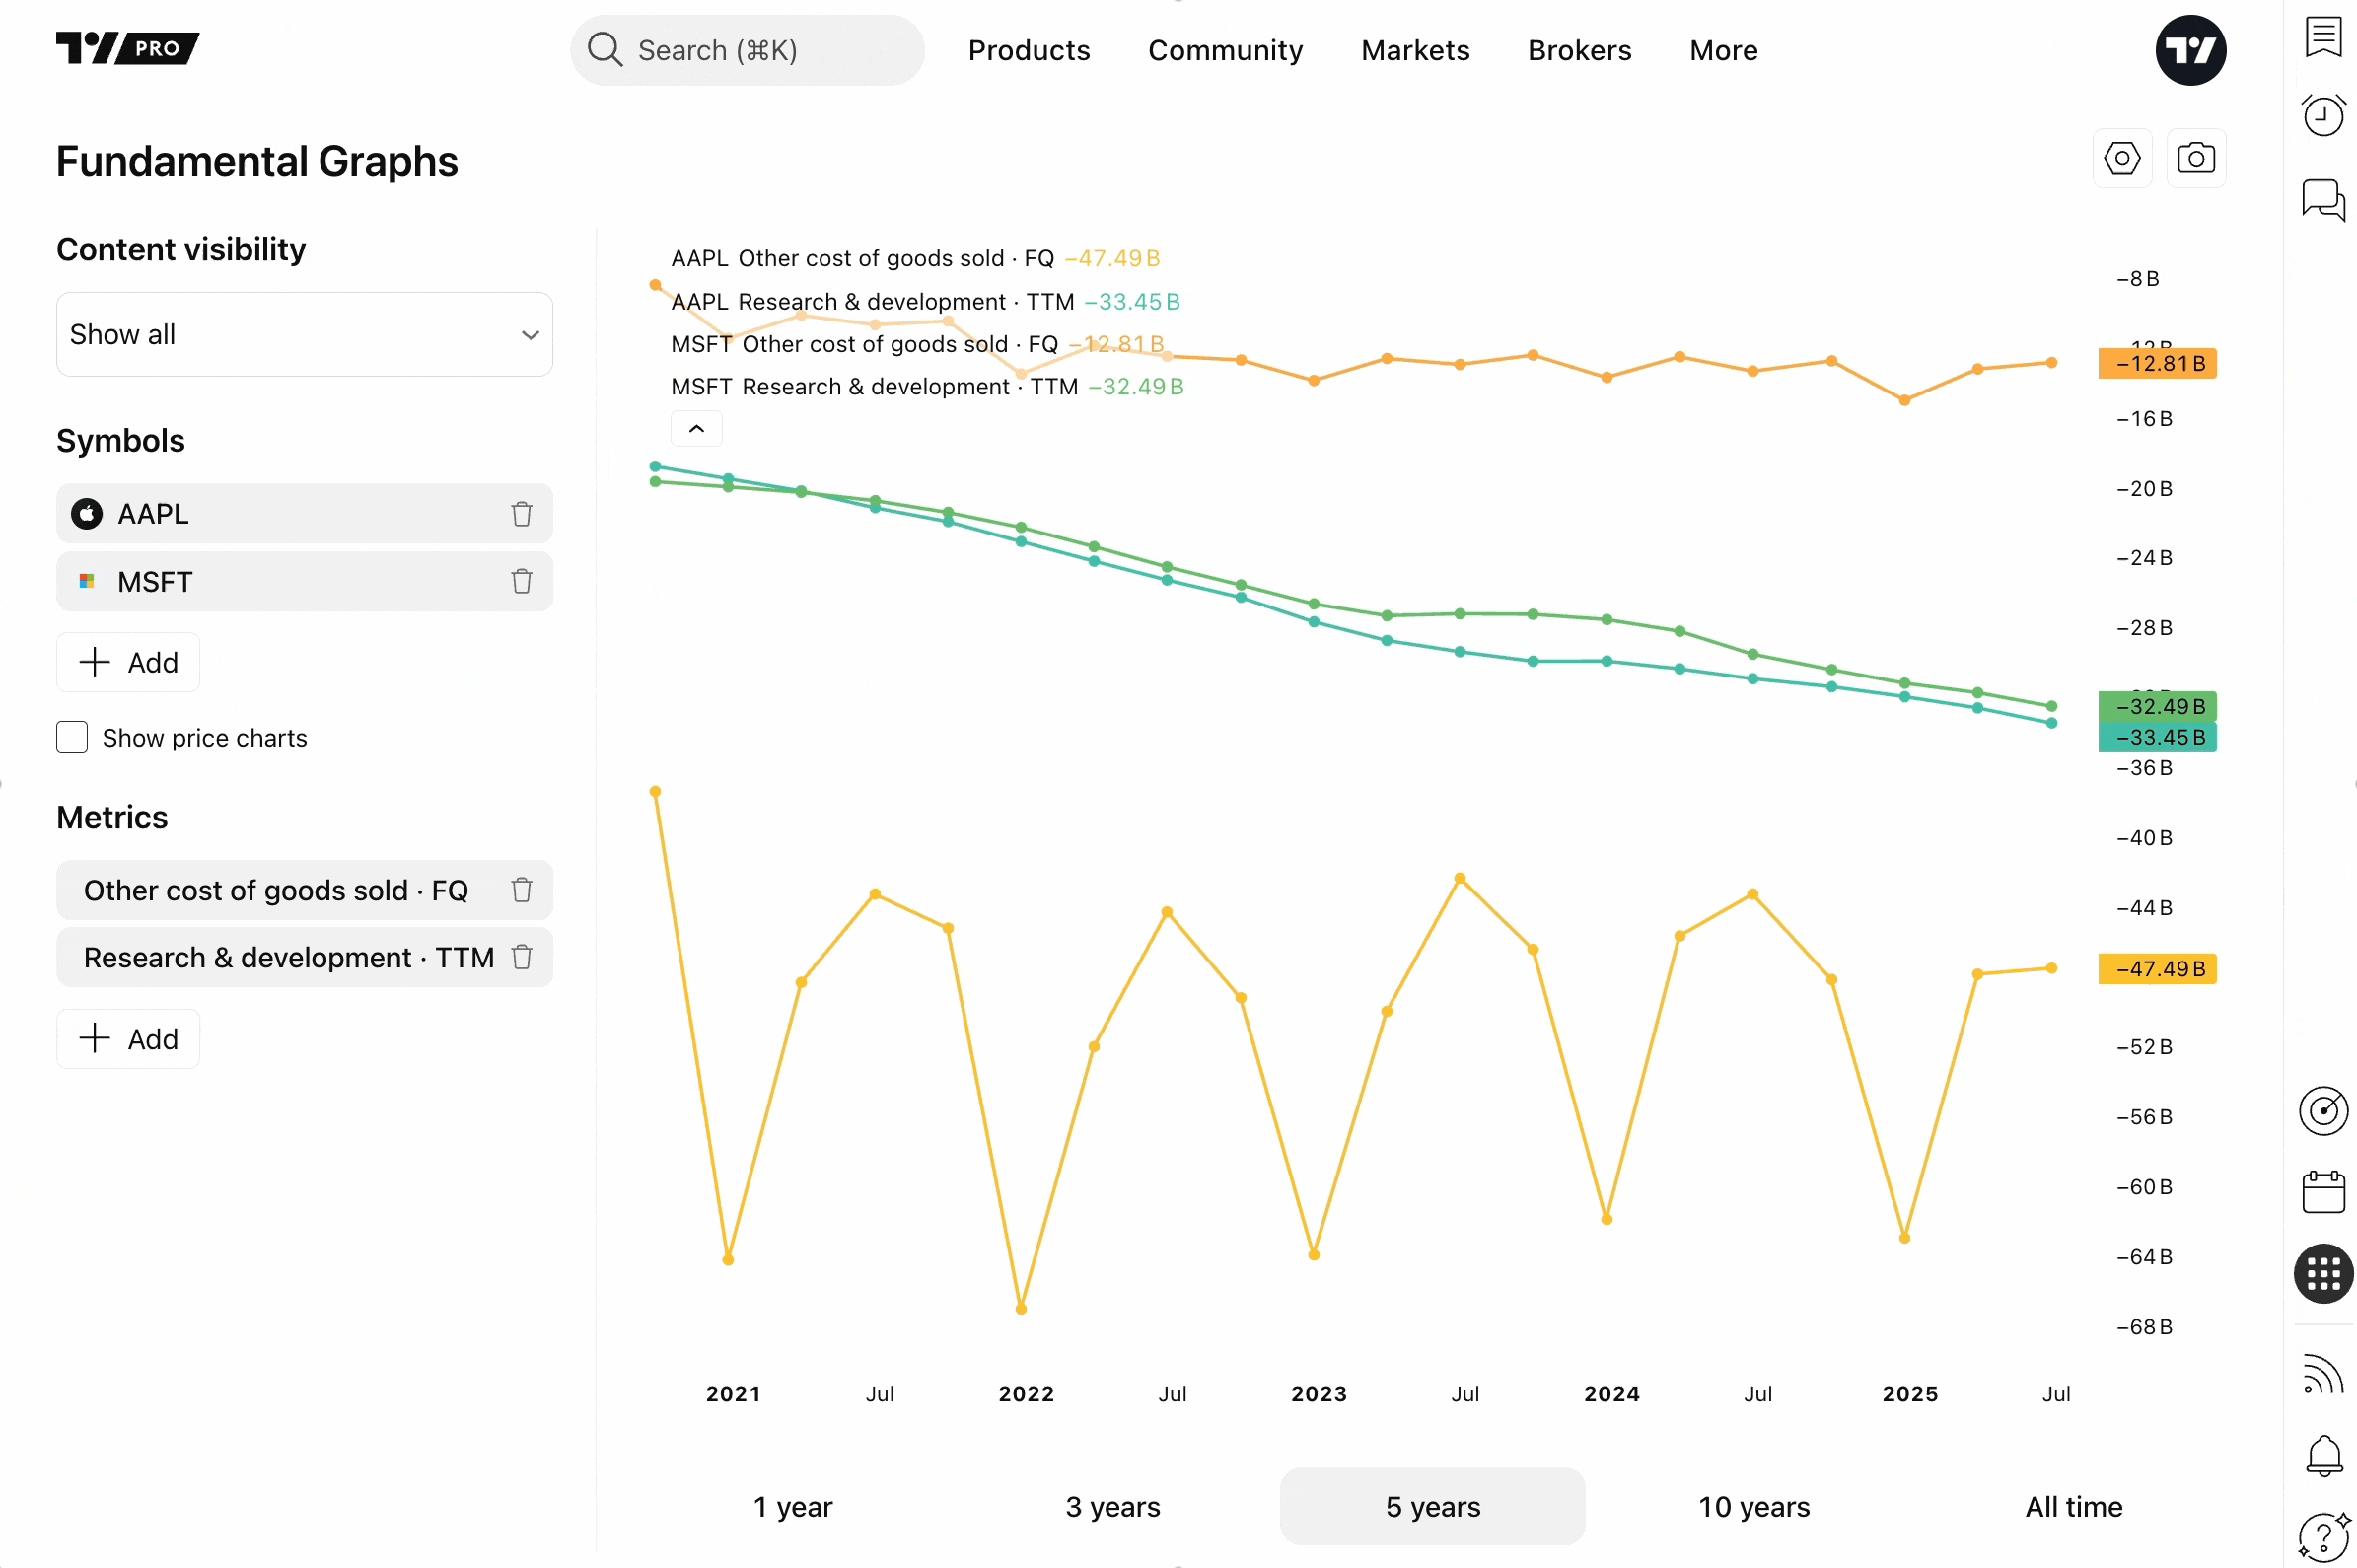Open the help center question icon
The height and width of the screenshot is (1568, 2357).
point(2322,1536)
